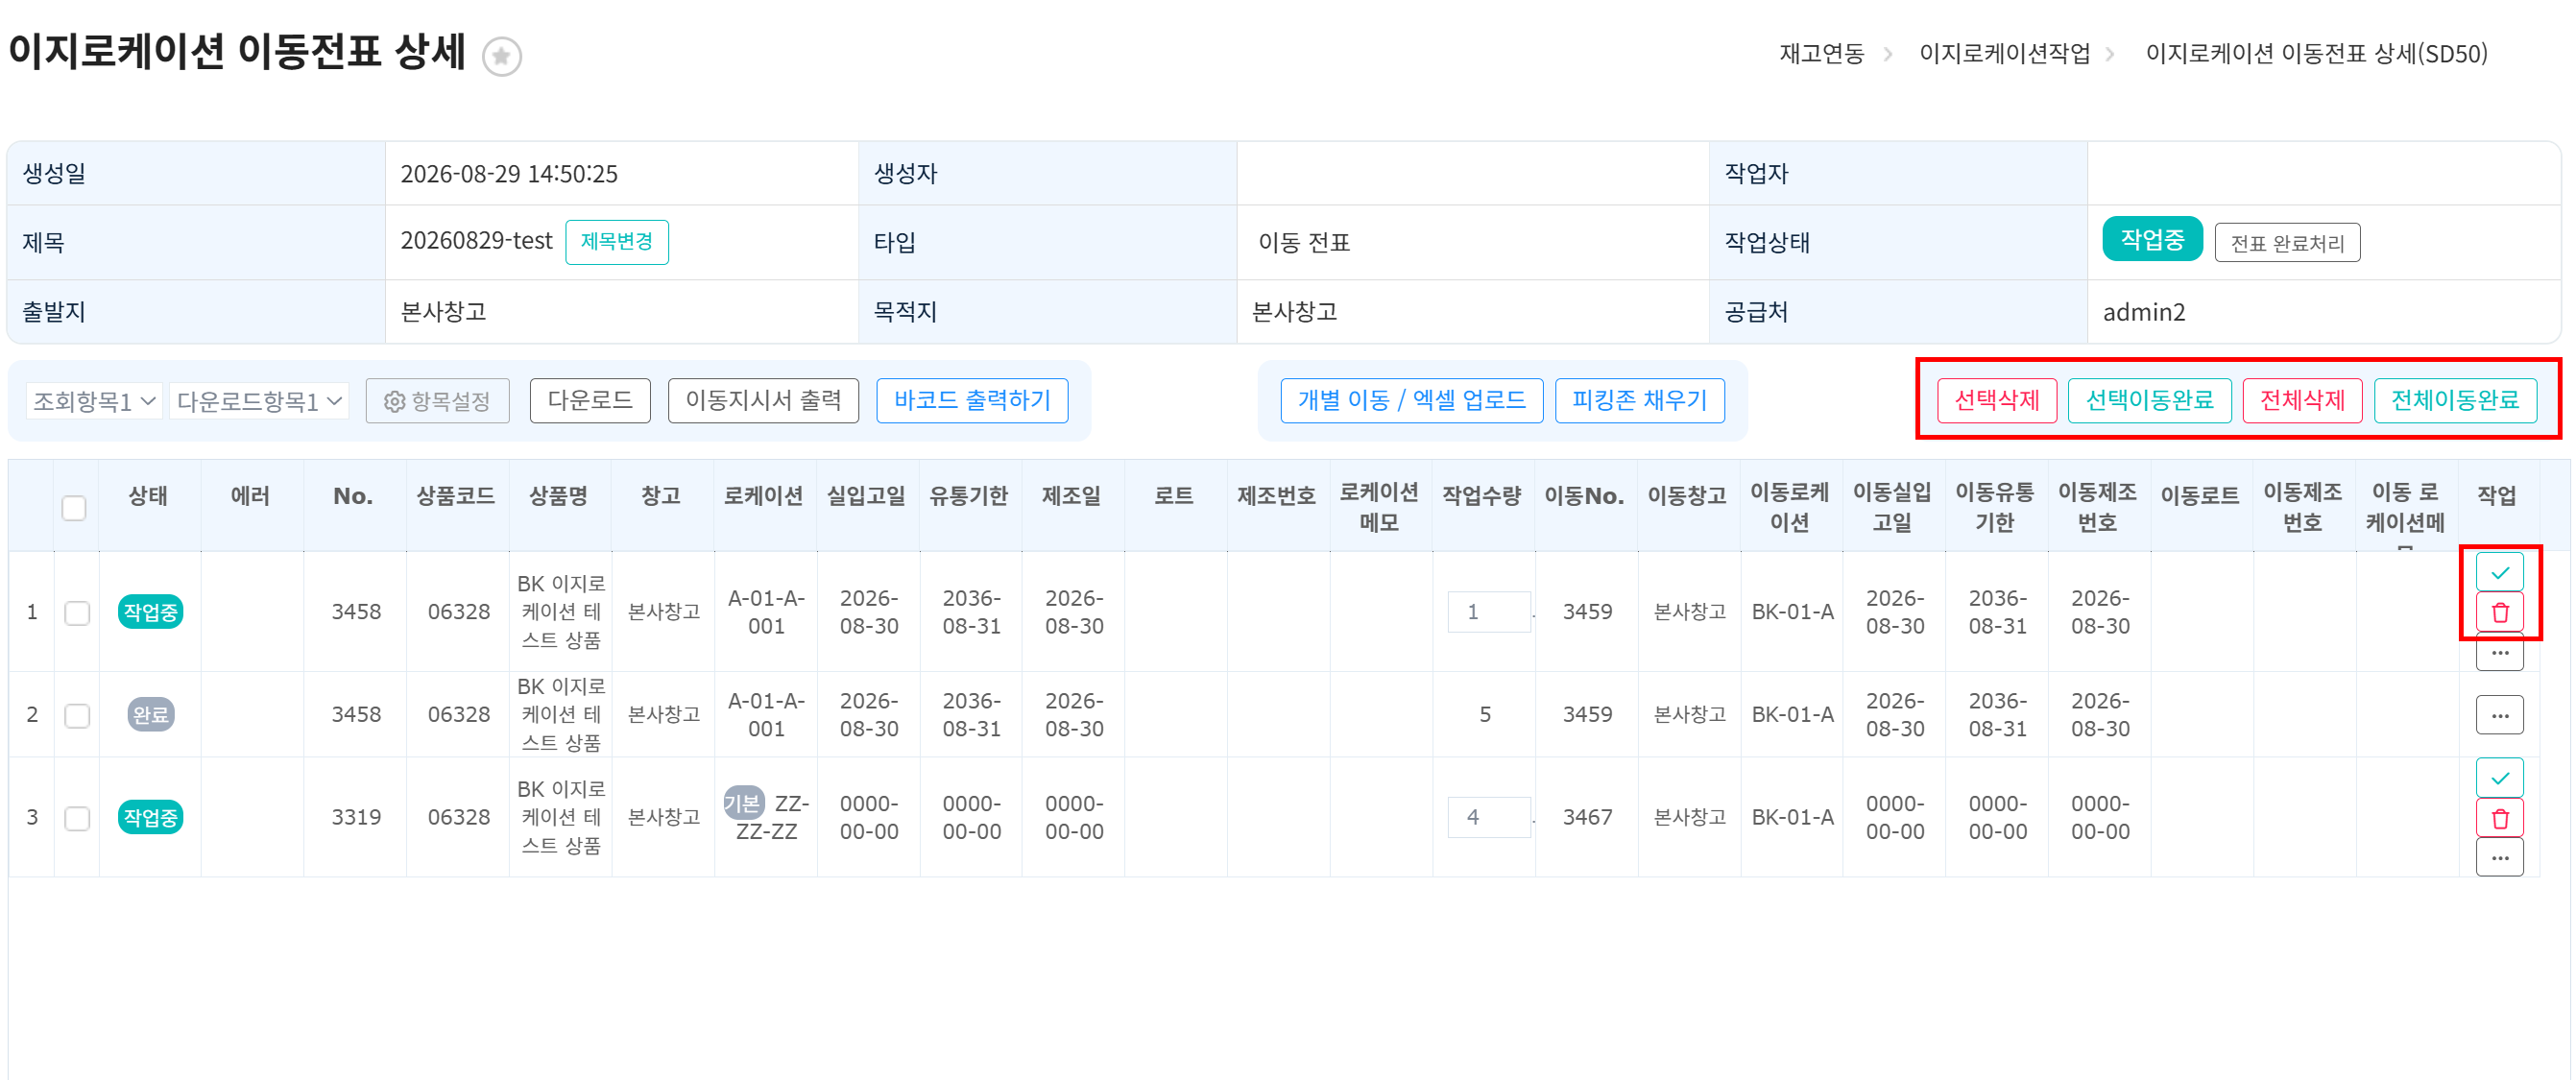Click the row 1 작업수량 input field

[1488, 612]
